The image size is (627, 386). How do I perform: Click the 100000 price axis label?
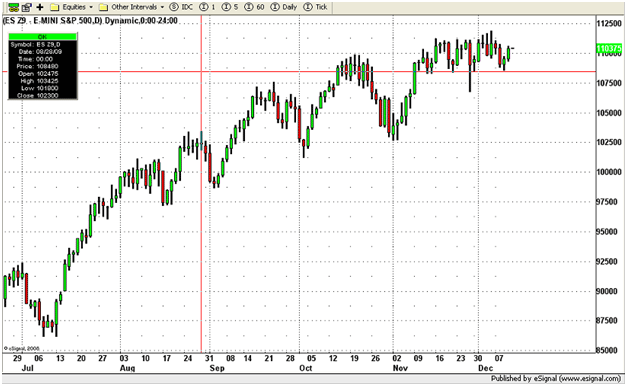coord(609,172)
